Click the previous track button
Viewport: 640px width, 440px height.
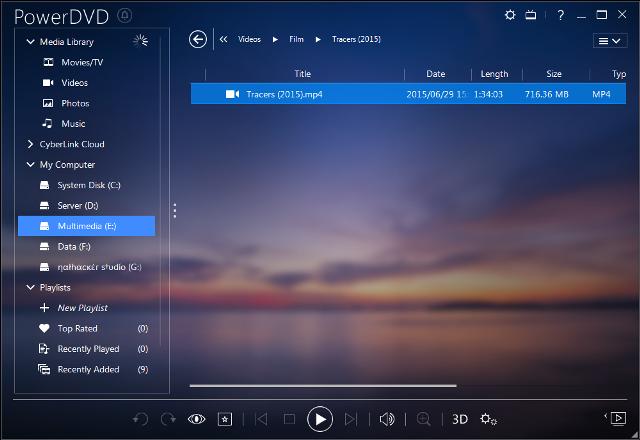coord(261,419)
